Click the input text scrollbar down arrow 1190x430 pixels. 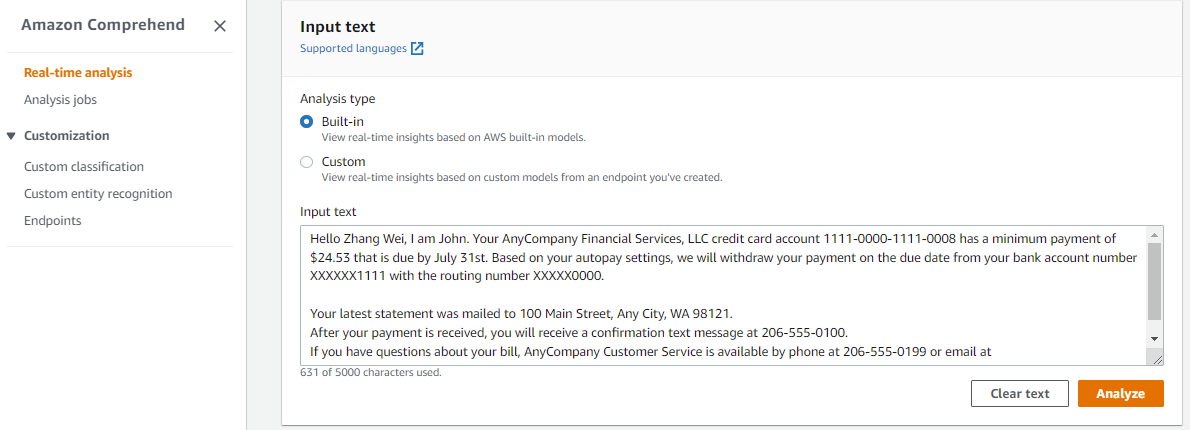coord(1154,339)
